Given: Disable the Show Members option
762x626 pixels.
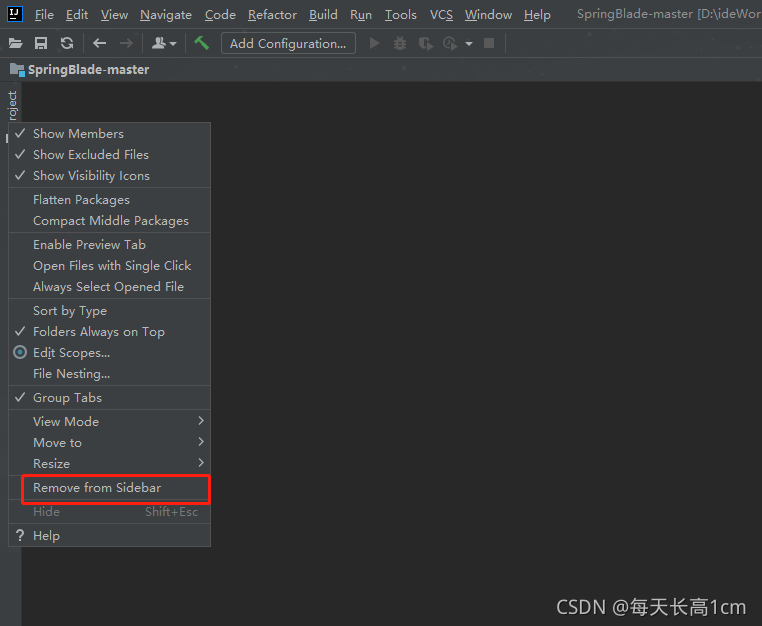Looking at the screenshot, I should 78,133.
